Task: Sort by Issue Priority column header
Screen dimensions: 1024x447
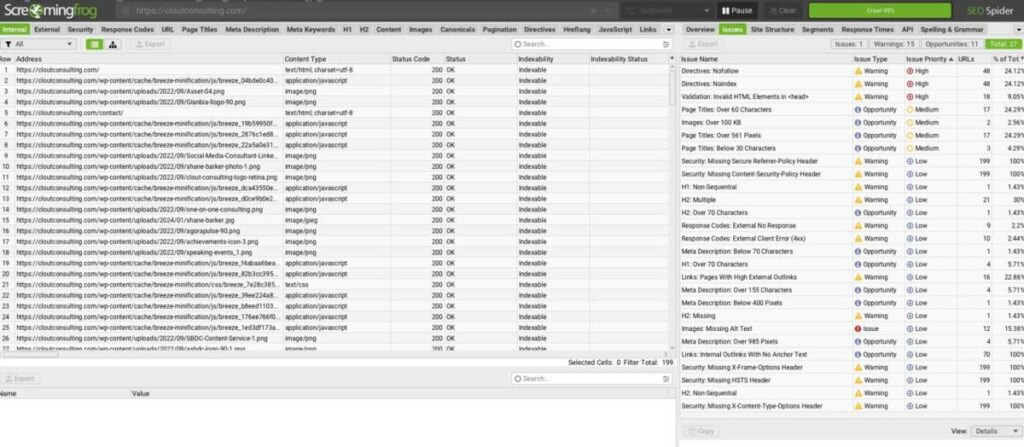Action: pyautogui.click(x=930, y=59)
